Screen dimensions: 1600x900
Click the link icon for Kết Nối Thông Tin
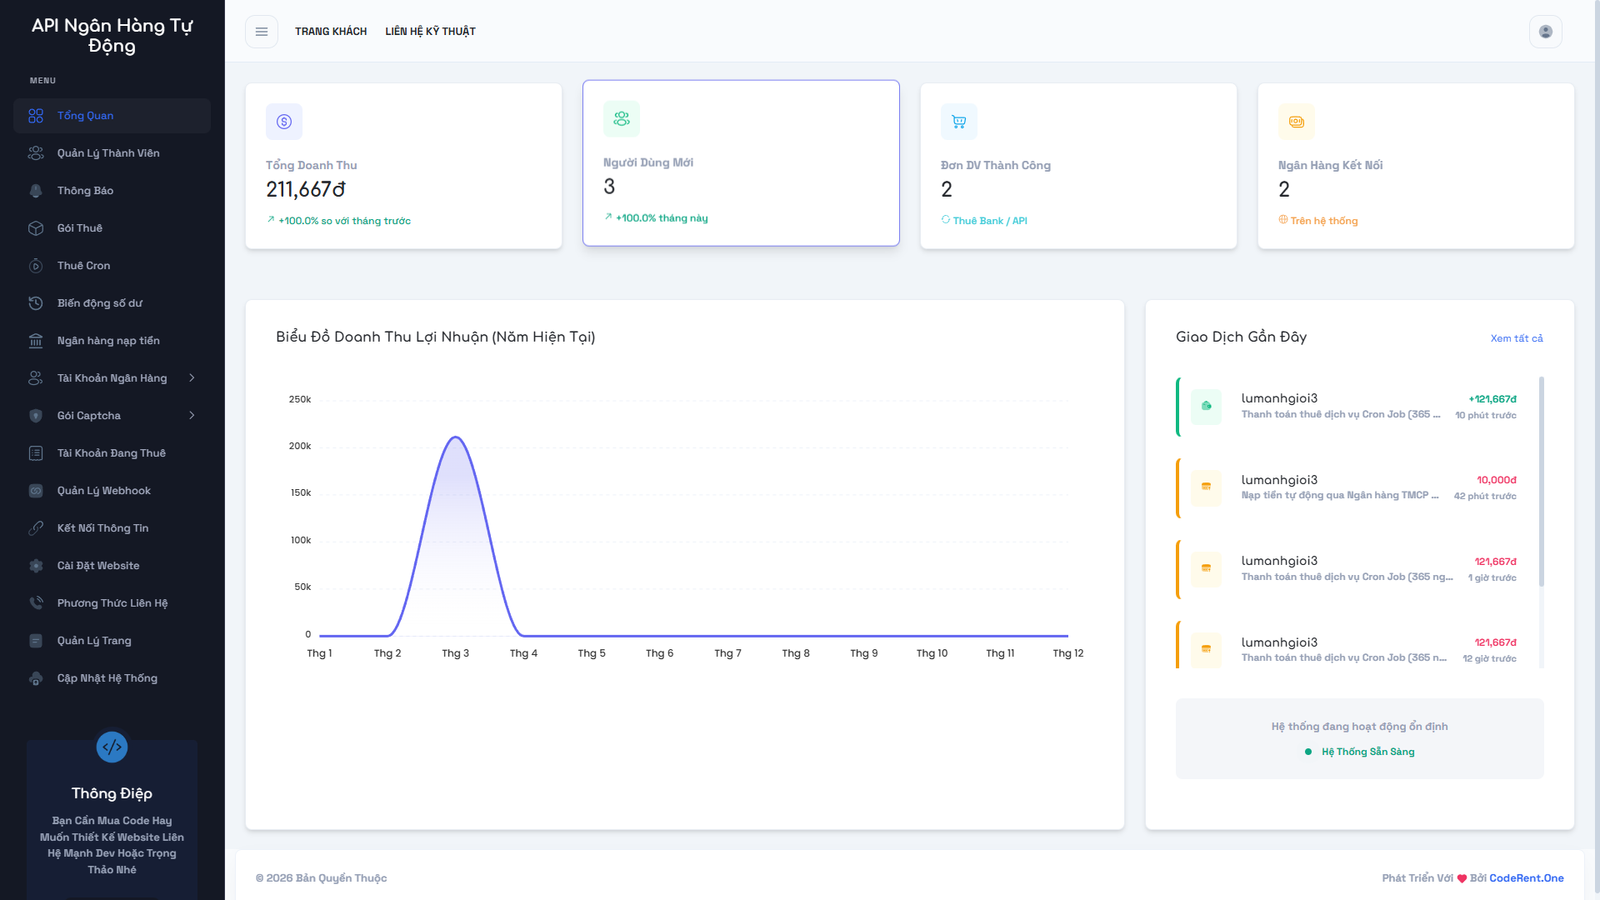point(36,528)
